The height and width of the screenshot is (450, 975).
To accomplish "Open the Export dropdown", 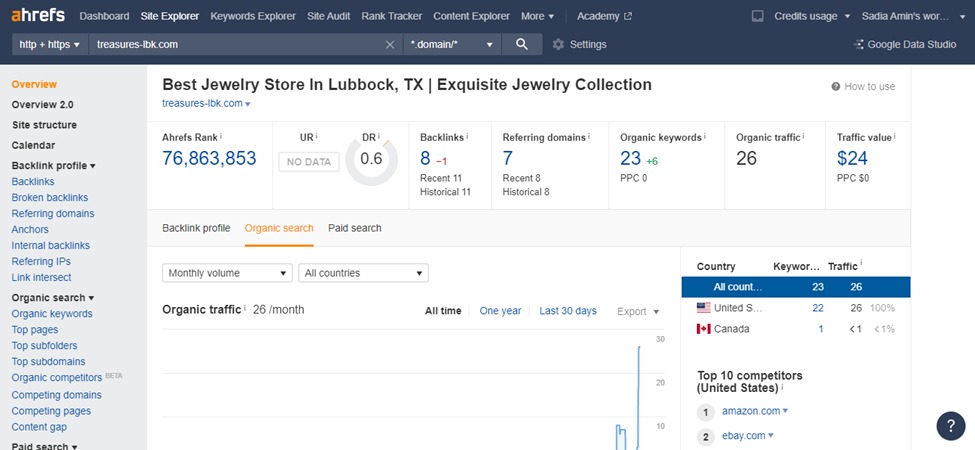I will coord(638,311).
